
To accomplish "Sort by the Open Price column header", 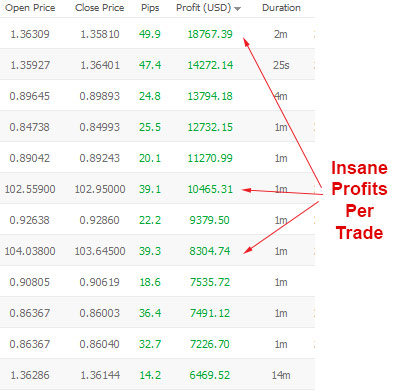I will pyautogui.click(x=30, y=8).
